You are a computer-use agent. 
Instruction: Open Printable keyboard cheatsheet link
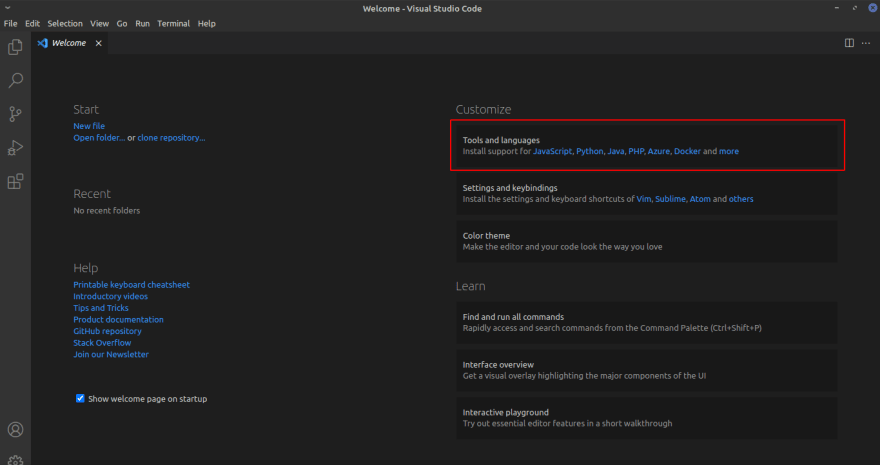(x=131, y=285)
